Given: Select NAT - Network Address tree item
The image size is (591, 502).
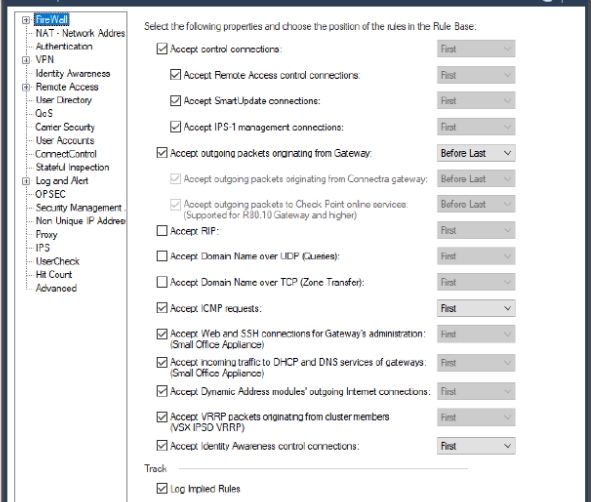Looking at the screenshot, I should pyautogui.click(x=80, y=33).
